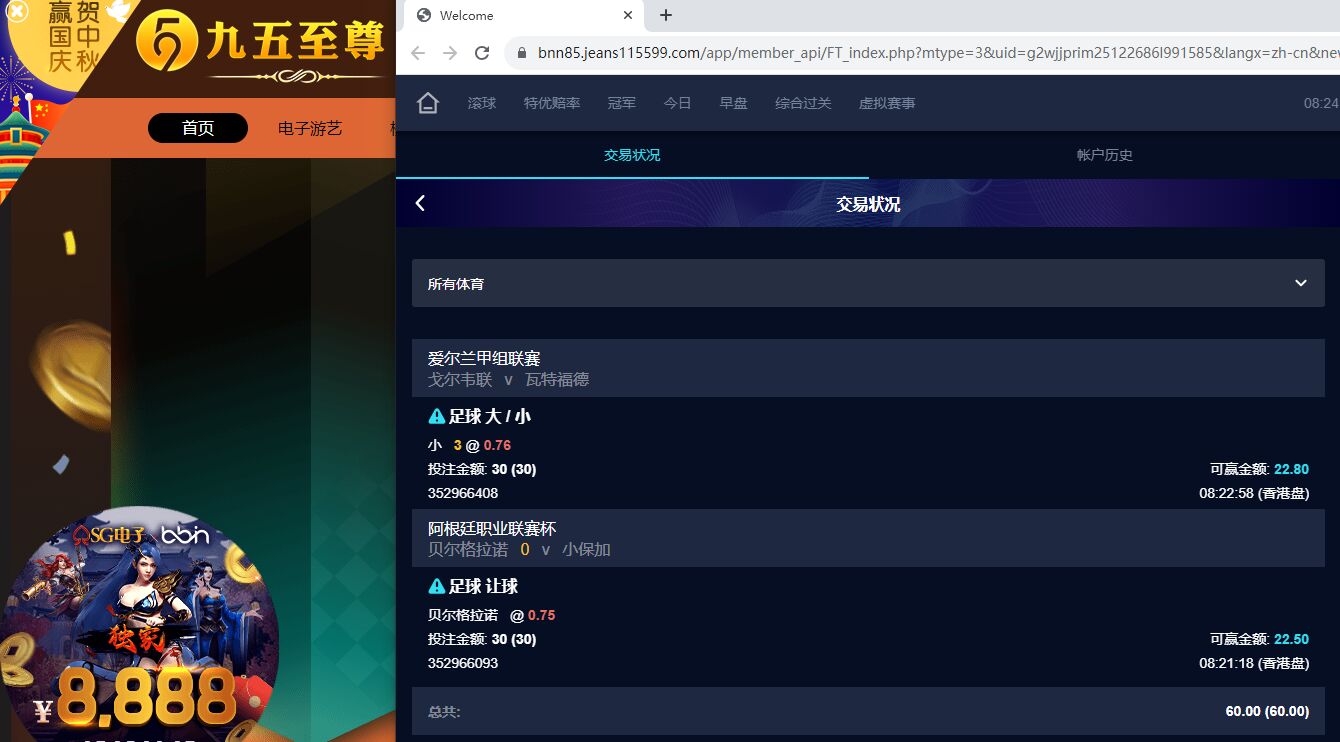Click warning icon next to 足球 大 / 小
1340x742 pixels.
tap(436, 416)
